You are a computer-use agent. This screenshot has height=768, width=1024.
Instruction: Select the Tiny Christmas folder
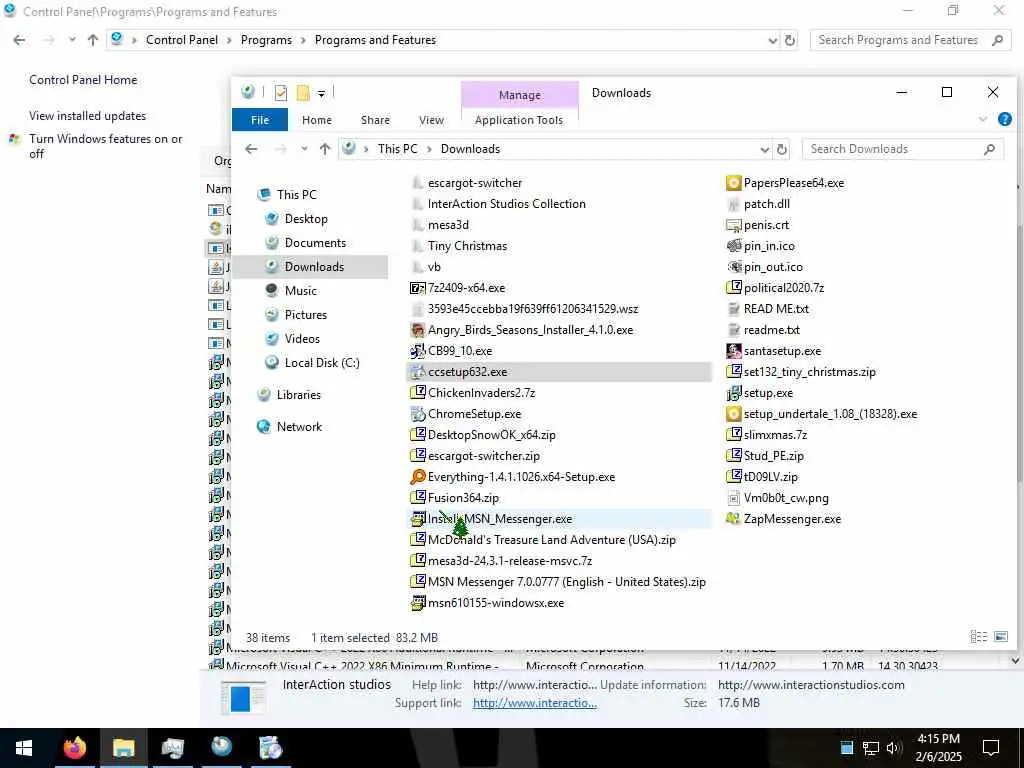[x=467, y=246]
